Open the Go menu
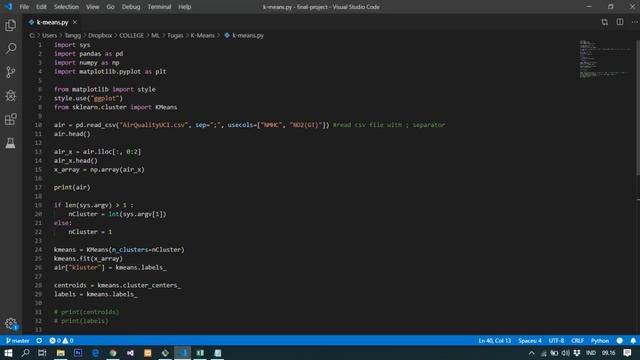 pyautogui.click(x=110, y=7)
